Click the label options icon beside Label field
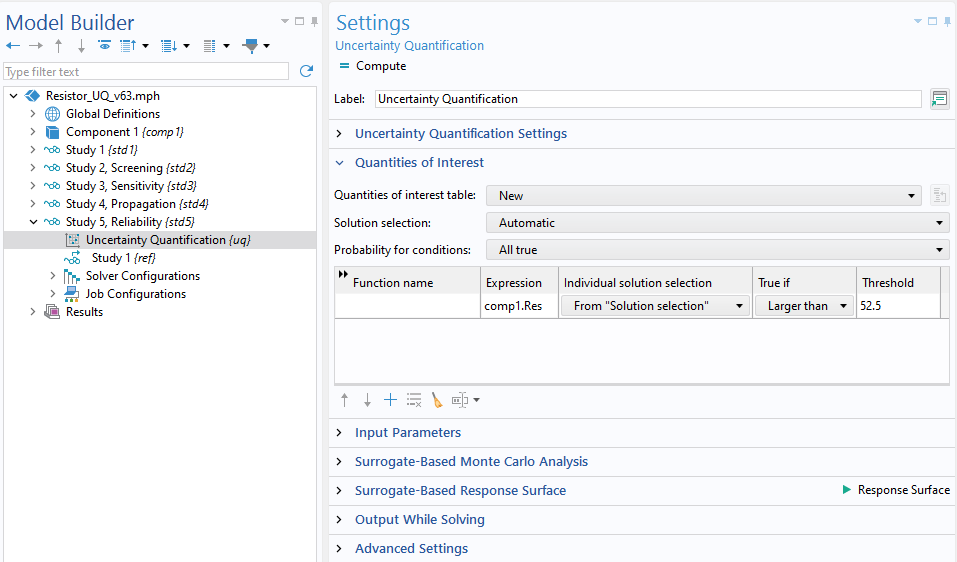Viewport: 957px width, 562px height. point(939,99)
